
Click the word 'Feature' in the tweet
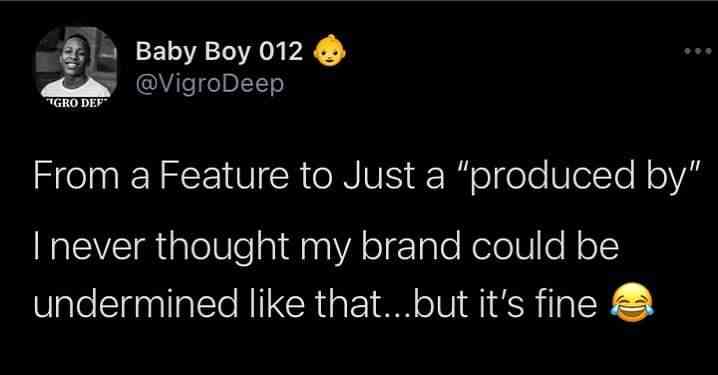coord(224,176)
